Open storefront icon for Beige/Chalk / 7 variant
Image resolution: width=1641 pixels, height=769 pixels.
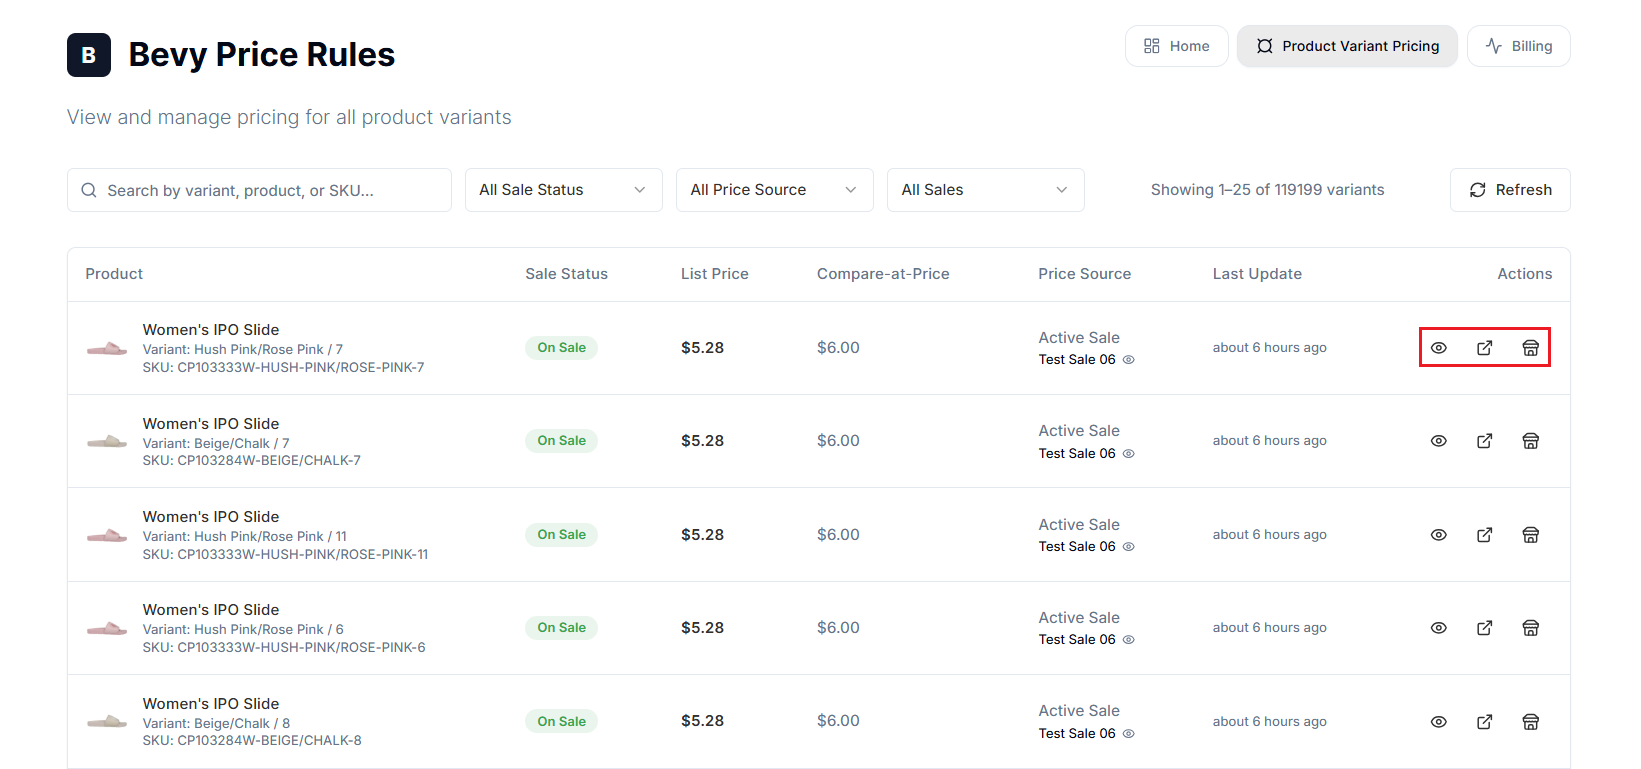(x=1531, y=441)
